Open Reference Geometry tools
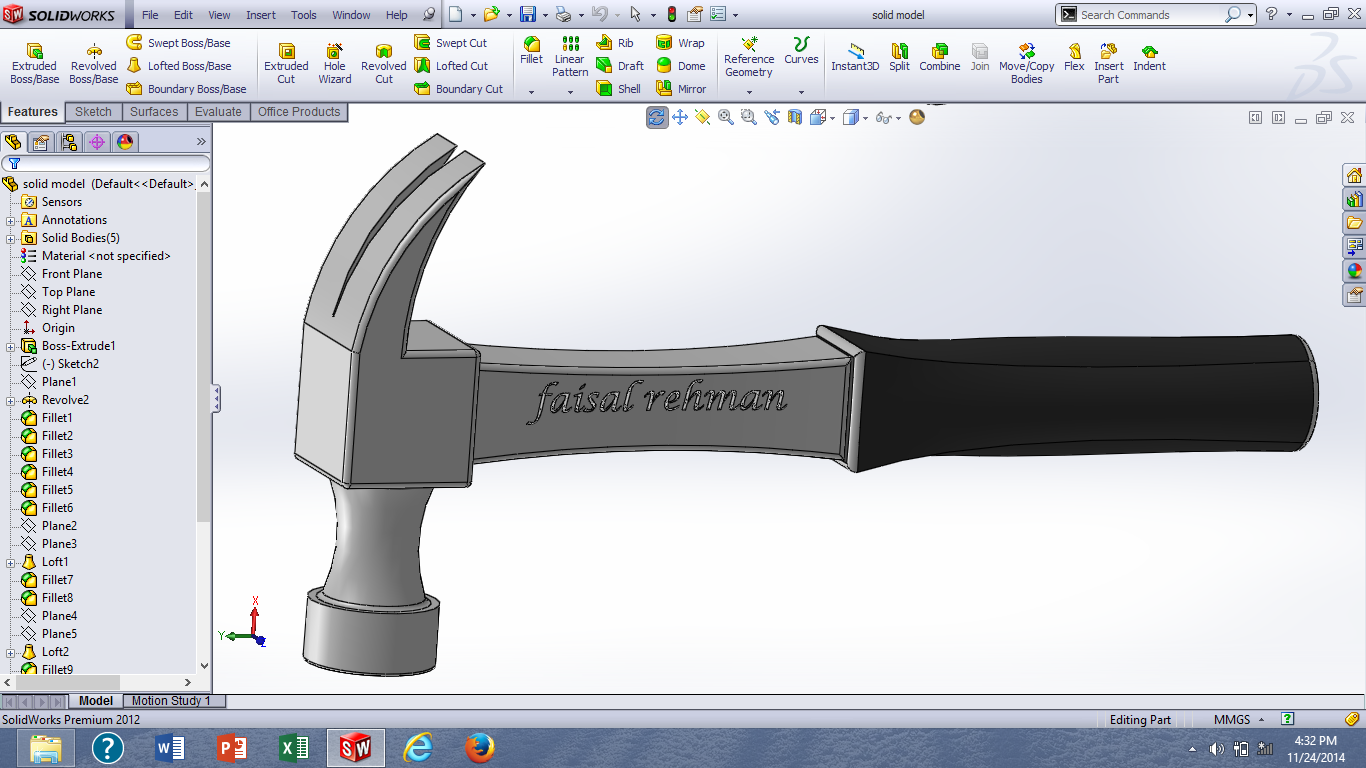1366x768 pixels. tap(749, 57)
